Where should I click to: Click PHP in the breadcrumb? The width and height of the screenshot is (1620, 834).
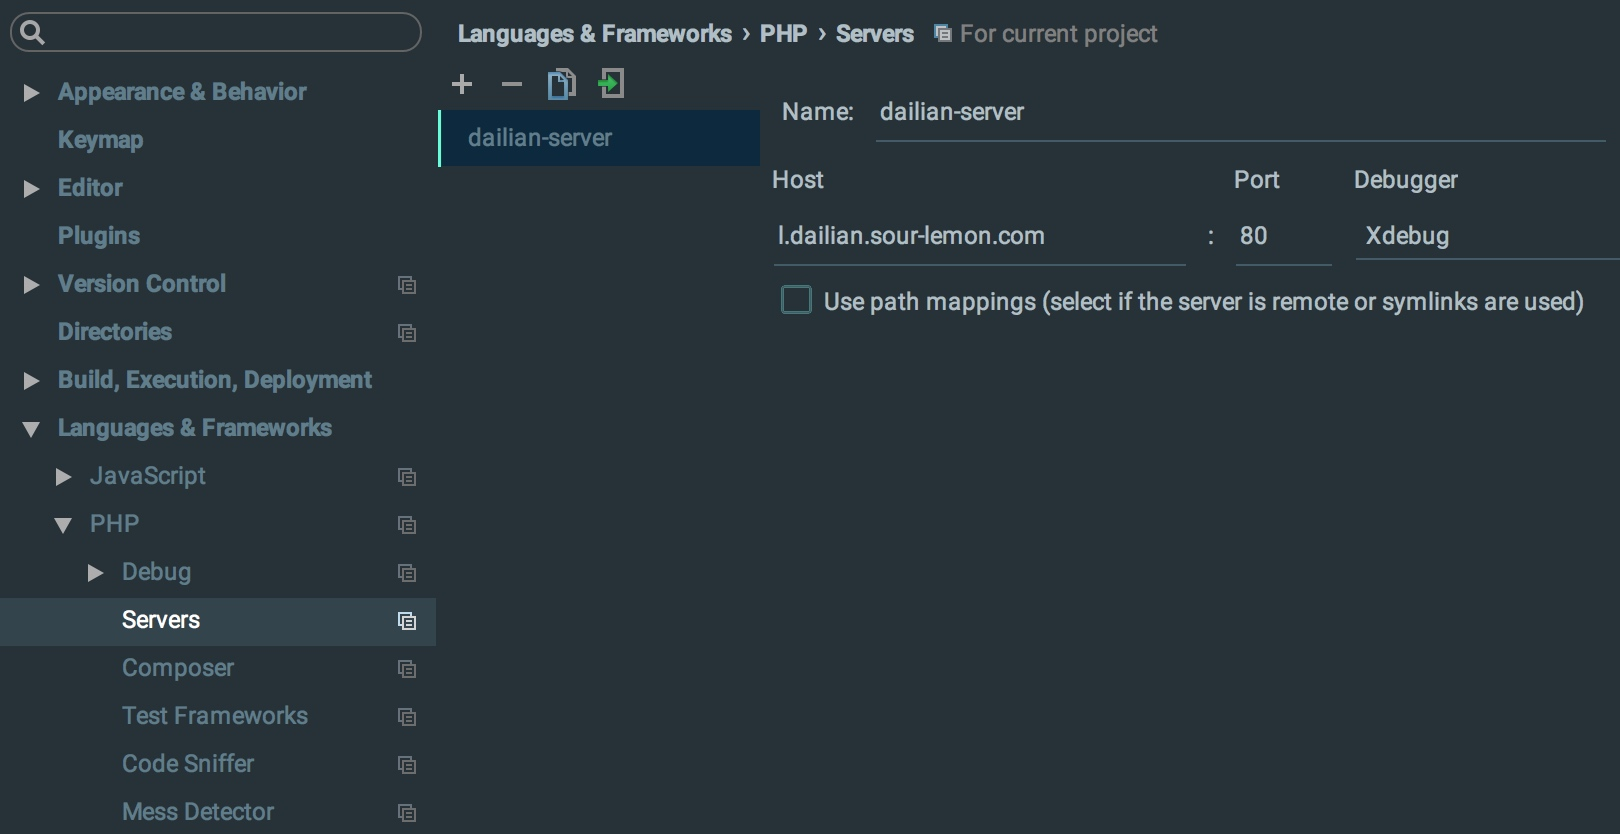tap(783, 34)
